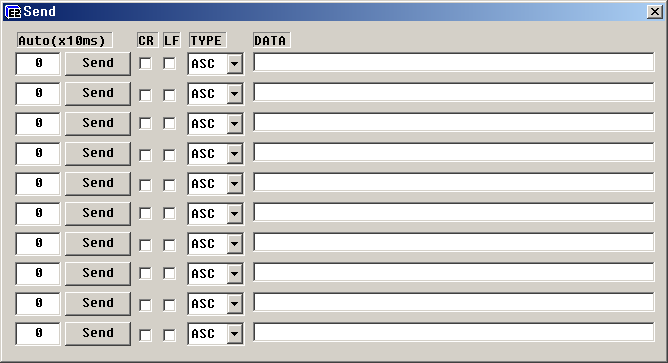
Task: Toggle LF checkbox in sixth row
Action: pyautogui.click(x=169, y=213)
